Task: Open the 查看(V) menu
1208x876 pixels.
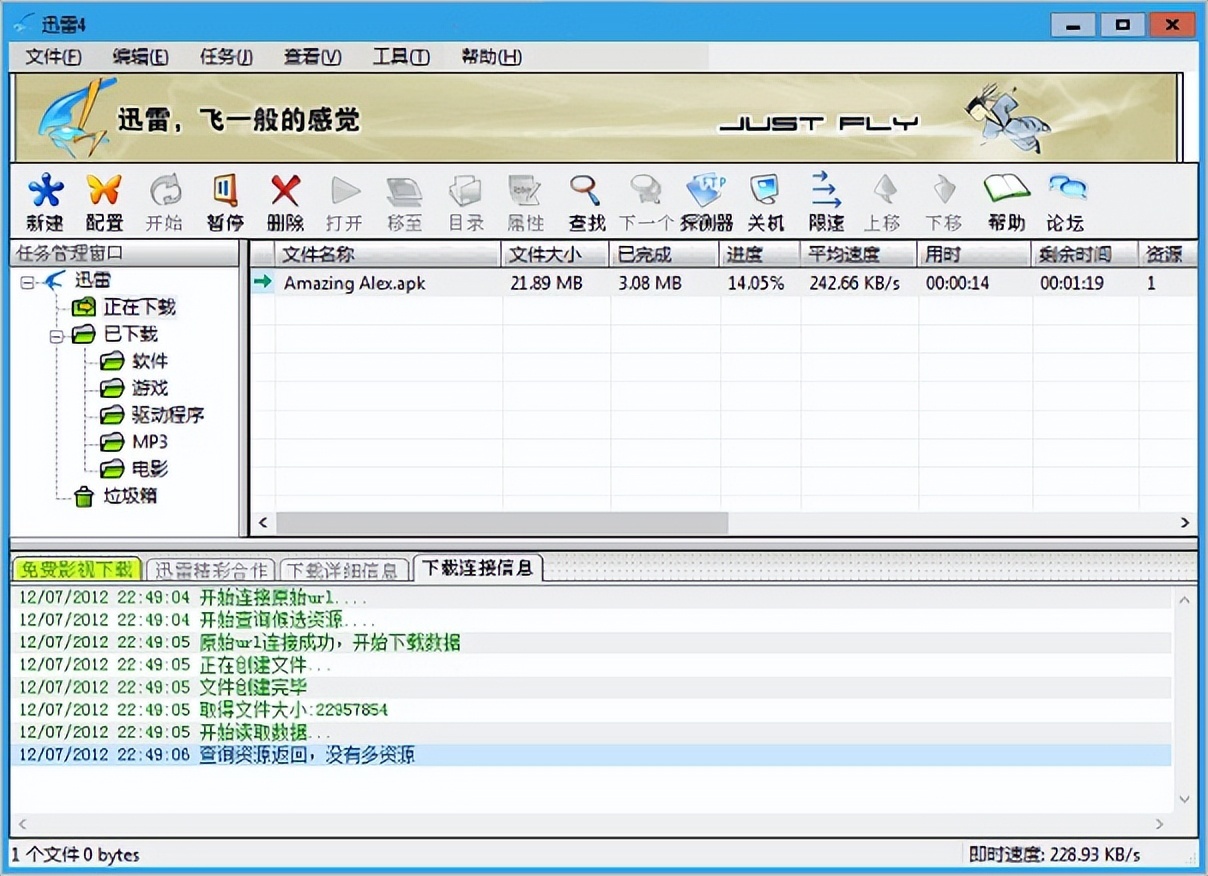Action: [312, 56]
